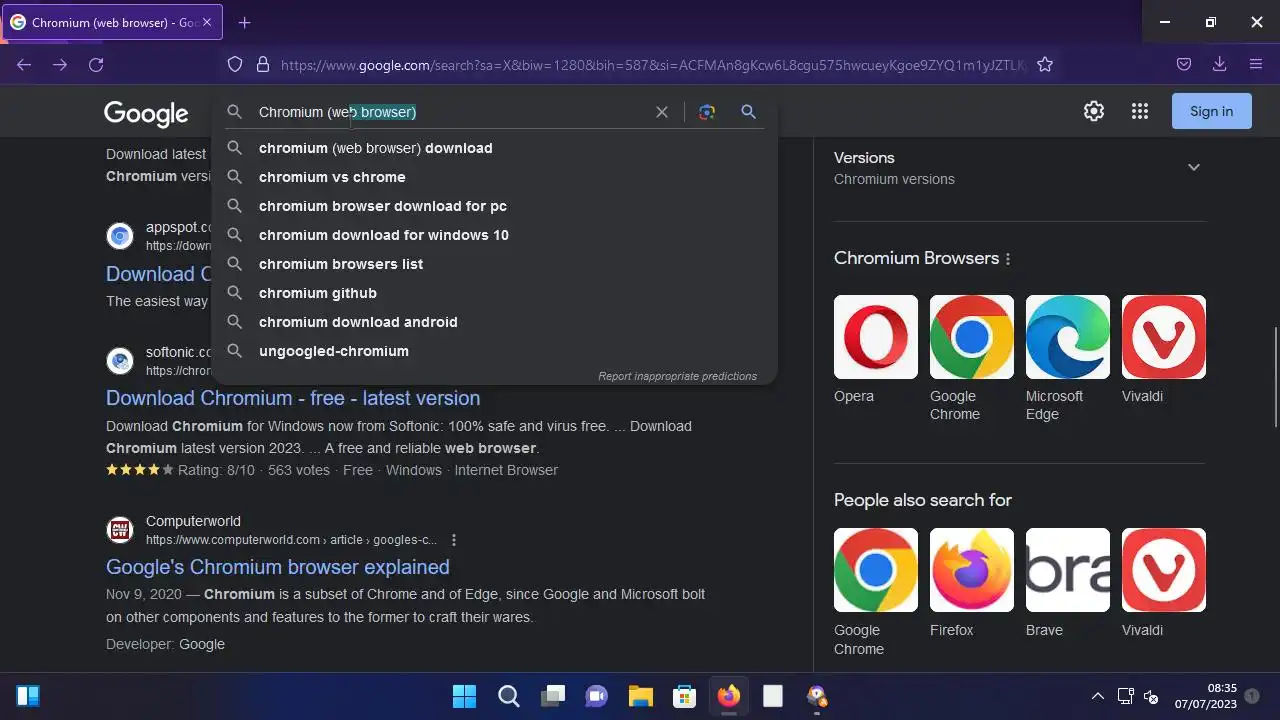Screen dimensions: 1280x720
Task: Click the address bar URL
Action: (x=652, y=64)
